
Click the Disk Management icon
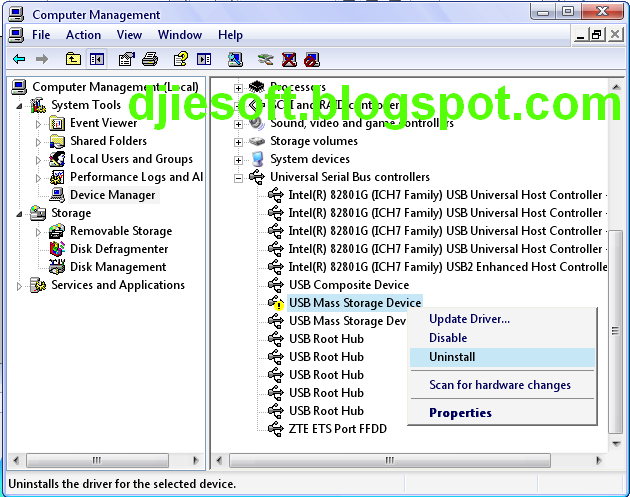57,267
